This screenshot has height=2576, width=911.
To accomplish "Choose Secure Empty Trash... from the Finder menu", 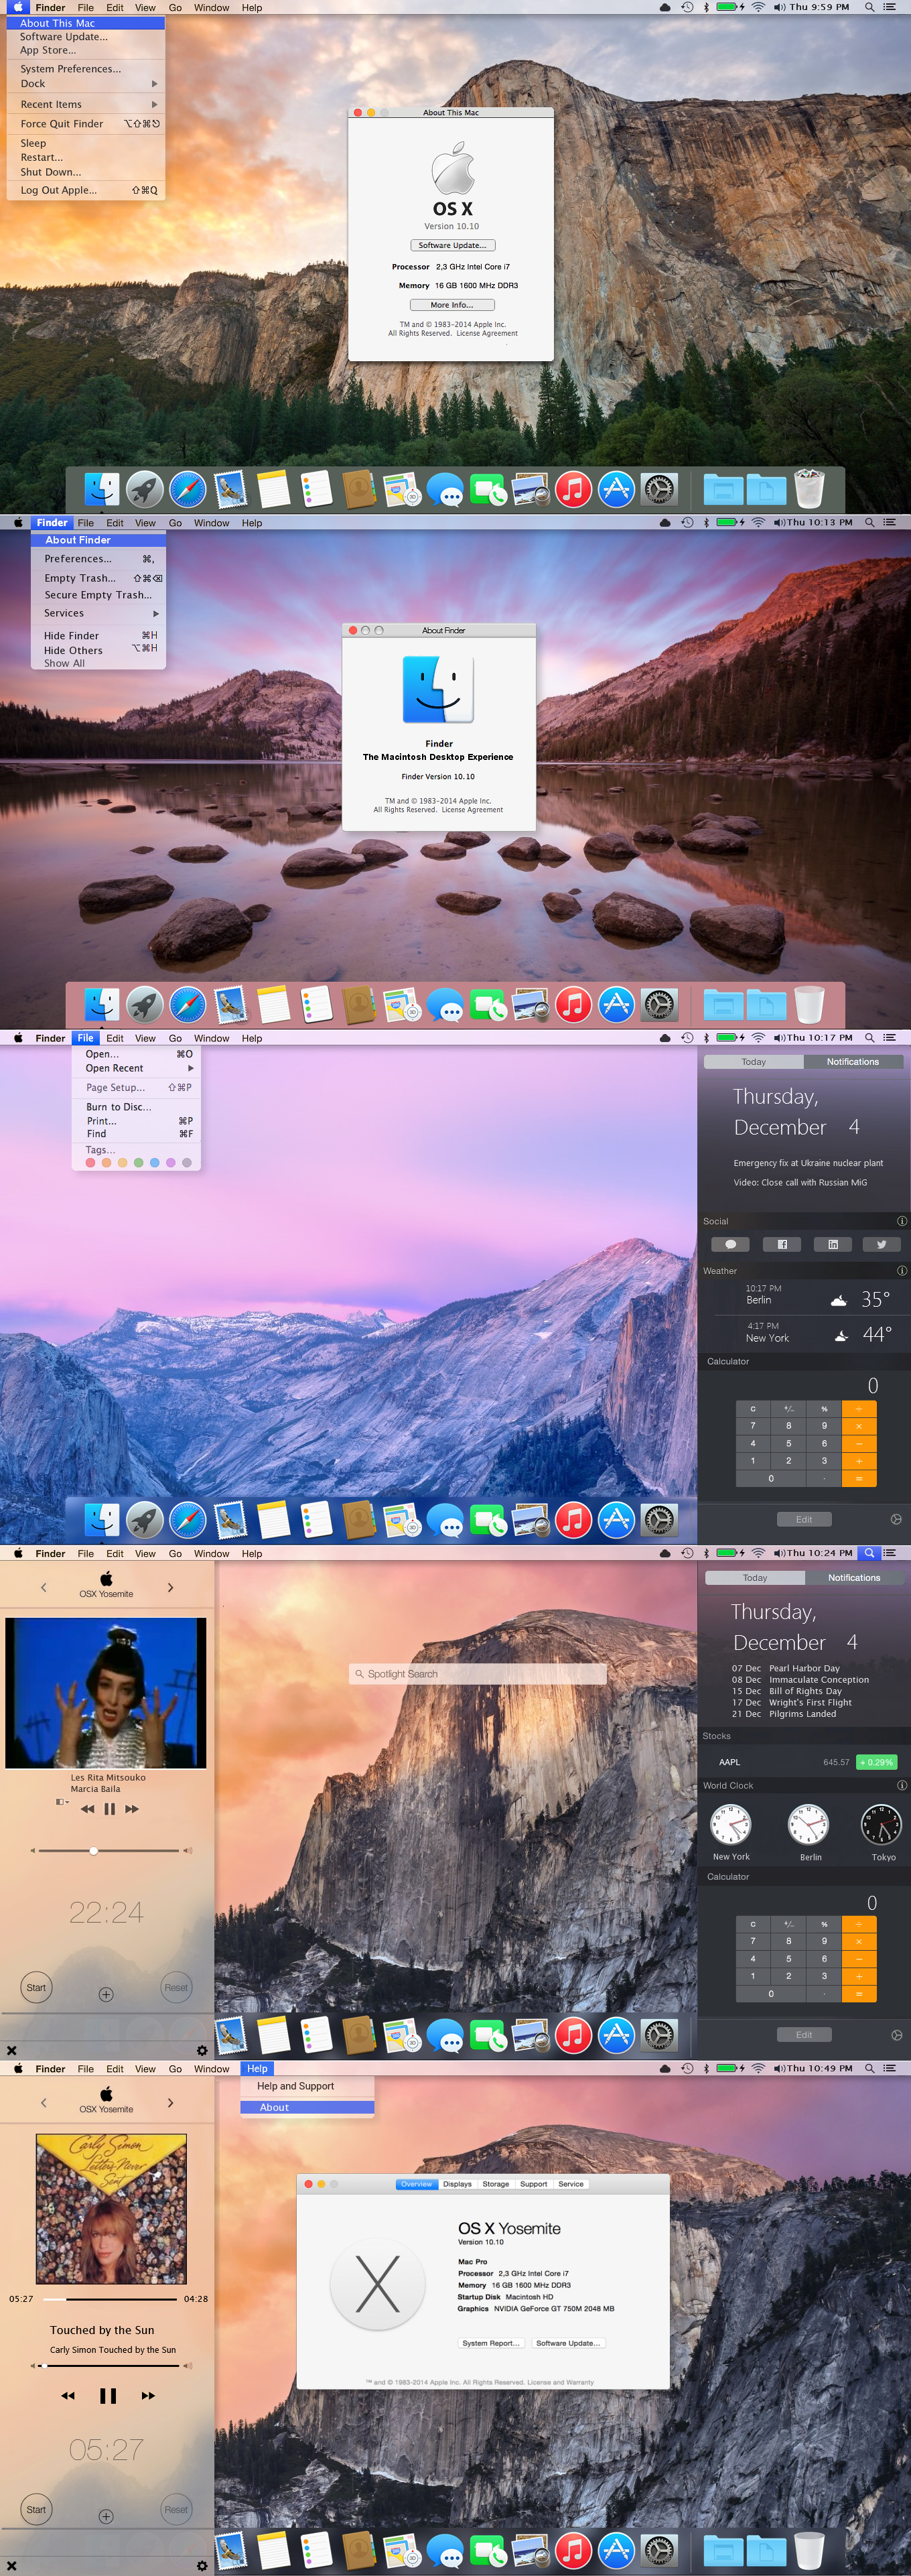I will pyautogui.click(x=99, y=594).
